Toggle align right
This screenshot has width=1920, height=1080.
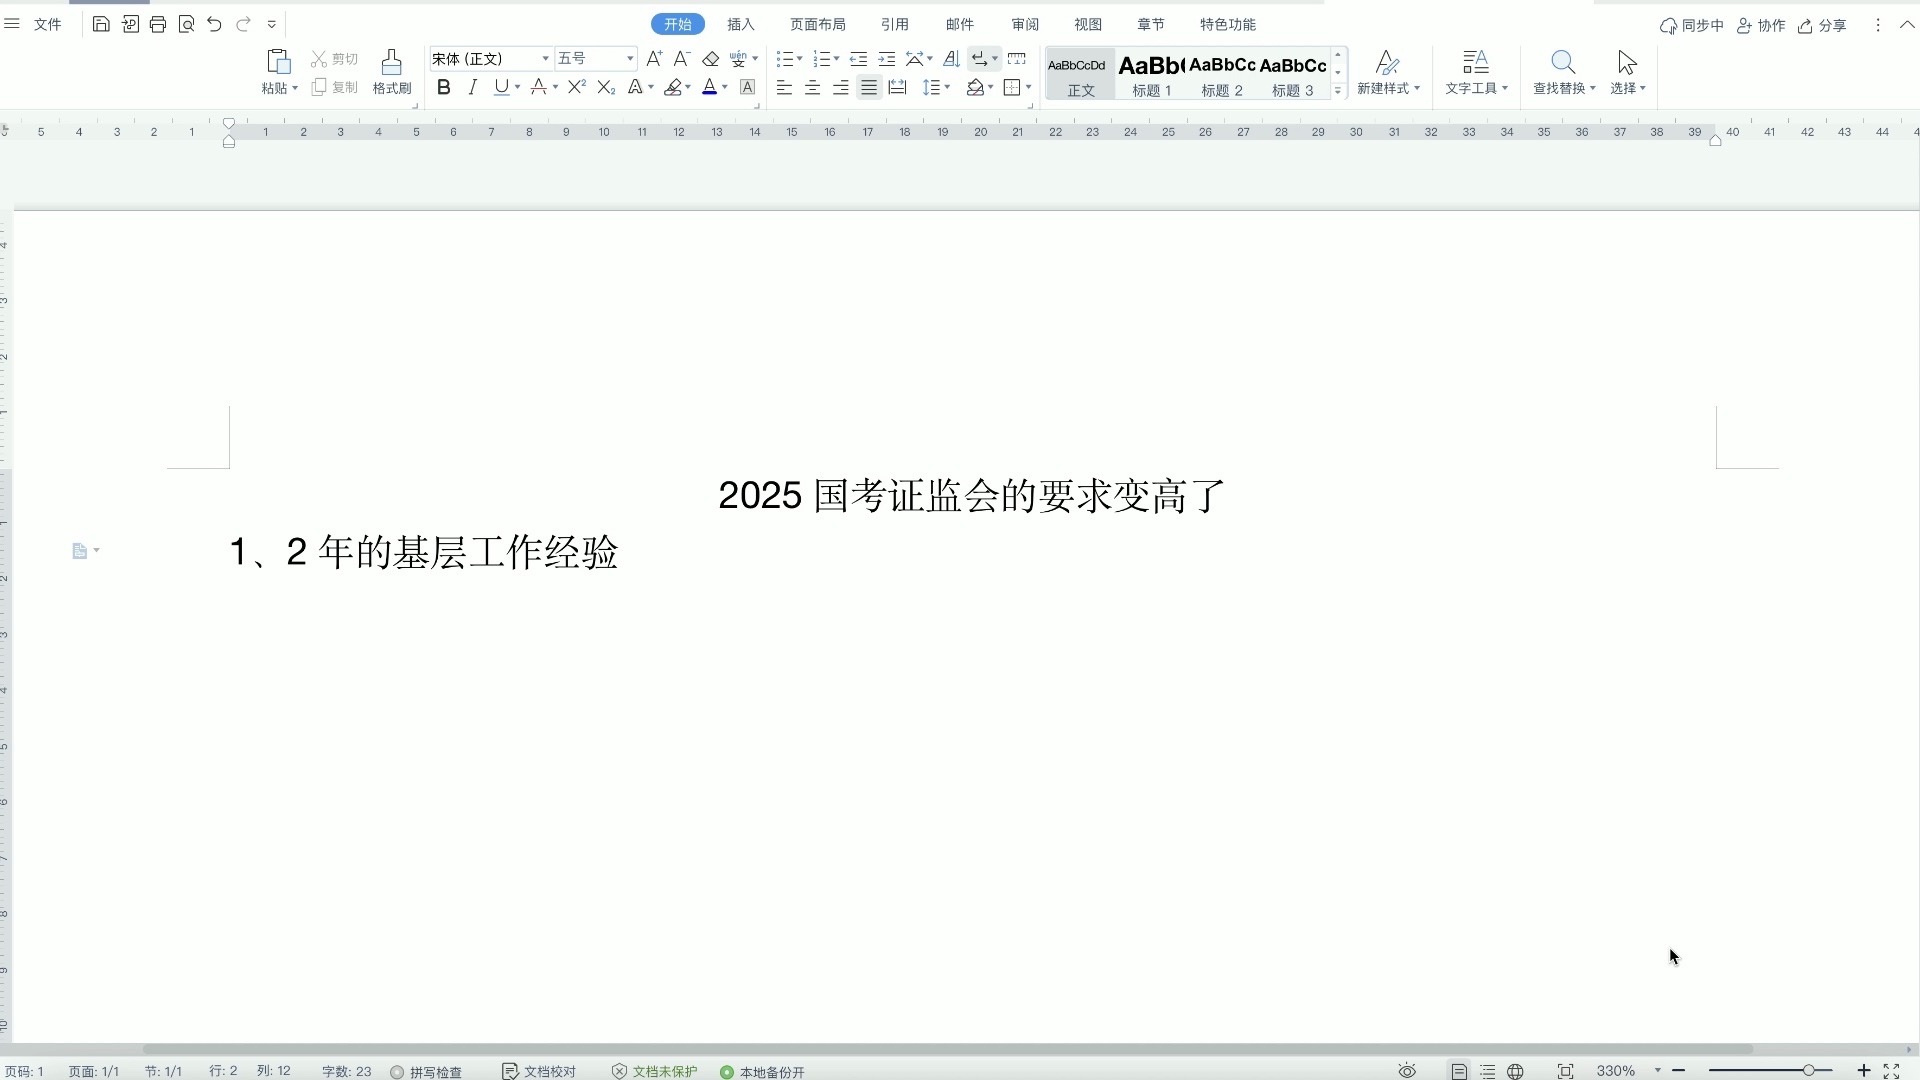point(841,87)
